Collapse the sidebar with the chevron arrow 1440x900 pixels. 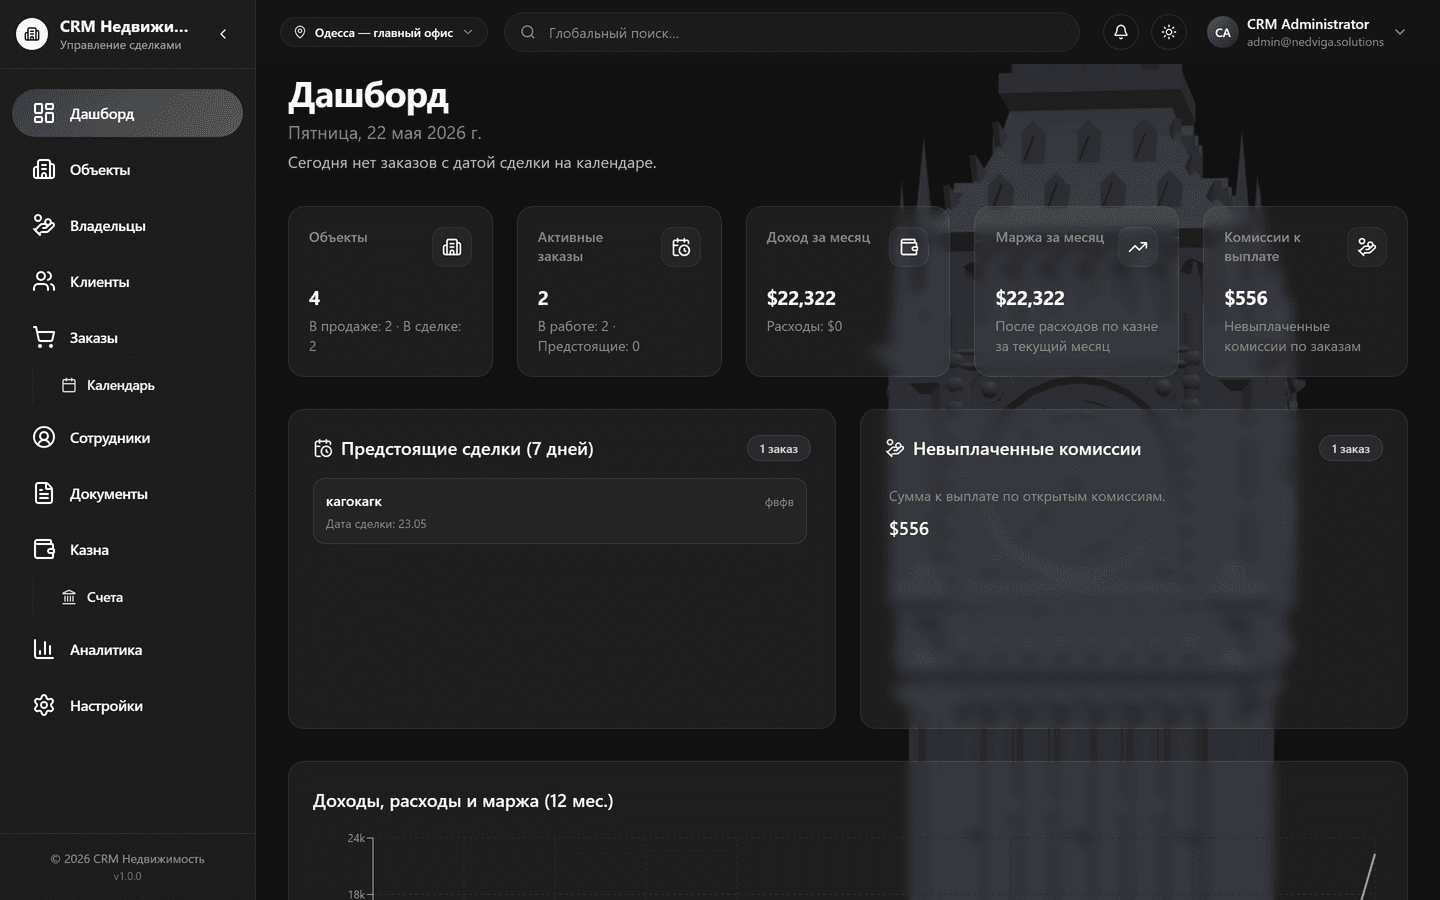pyautogui.click(x=223, y=34)
